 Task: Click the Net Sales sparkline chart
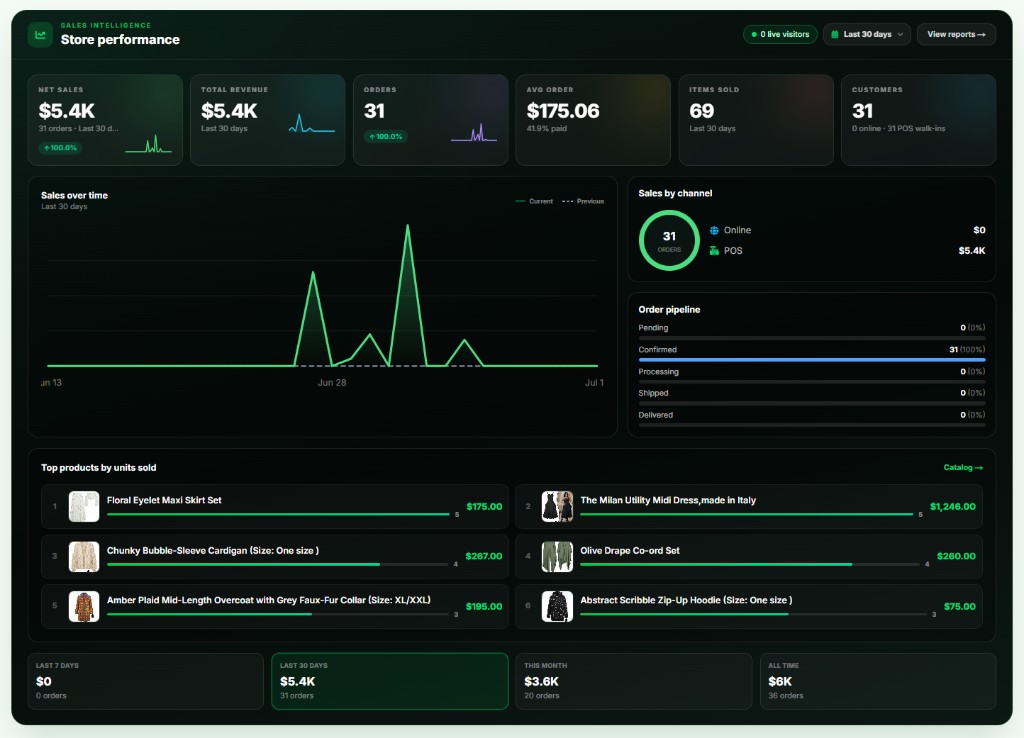pyautogui.click(x=148, y=144)
